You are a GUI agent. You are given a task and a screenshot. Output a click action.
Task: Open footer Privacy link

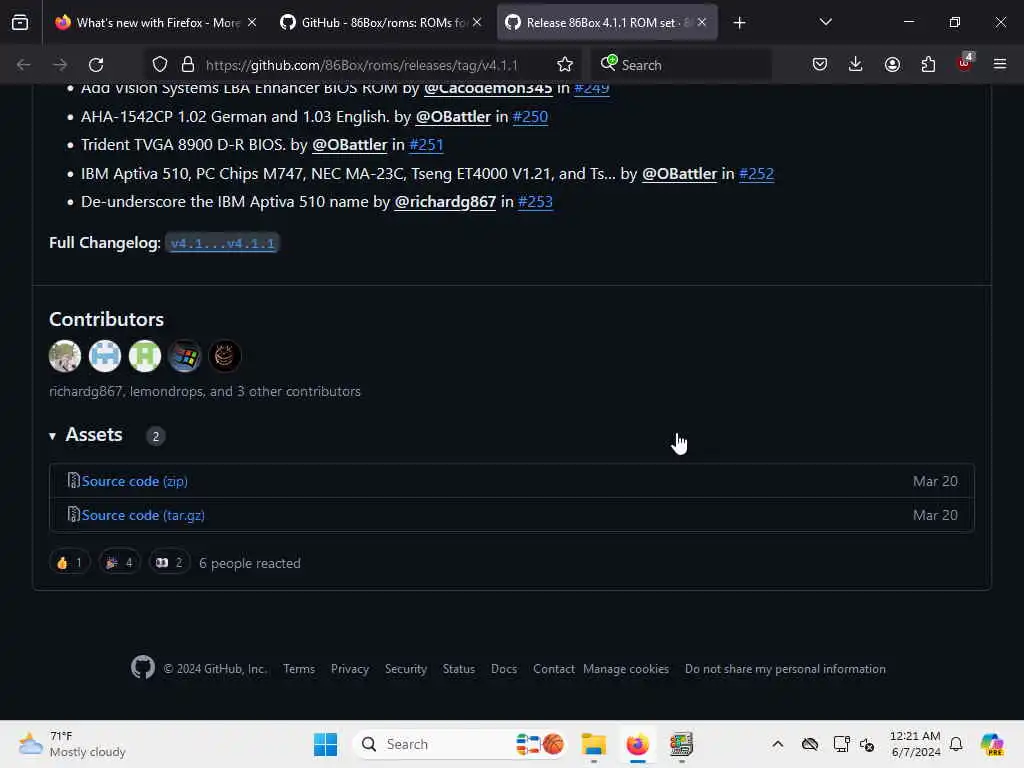click(x=349, y=669)
